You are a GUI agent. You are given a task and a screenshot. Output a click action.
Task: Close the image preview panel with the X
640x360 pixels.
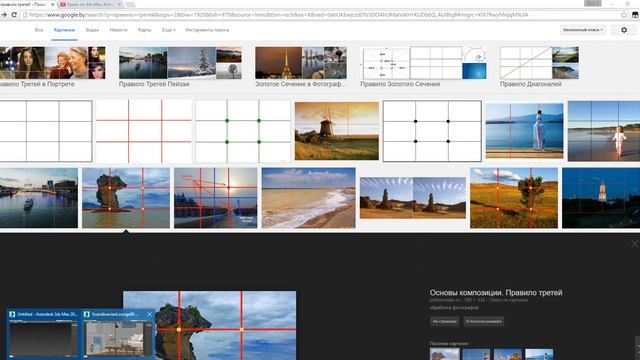coord(635,244)
